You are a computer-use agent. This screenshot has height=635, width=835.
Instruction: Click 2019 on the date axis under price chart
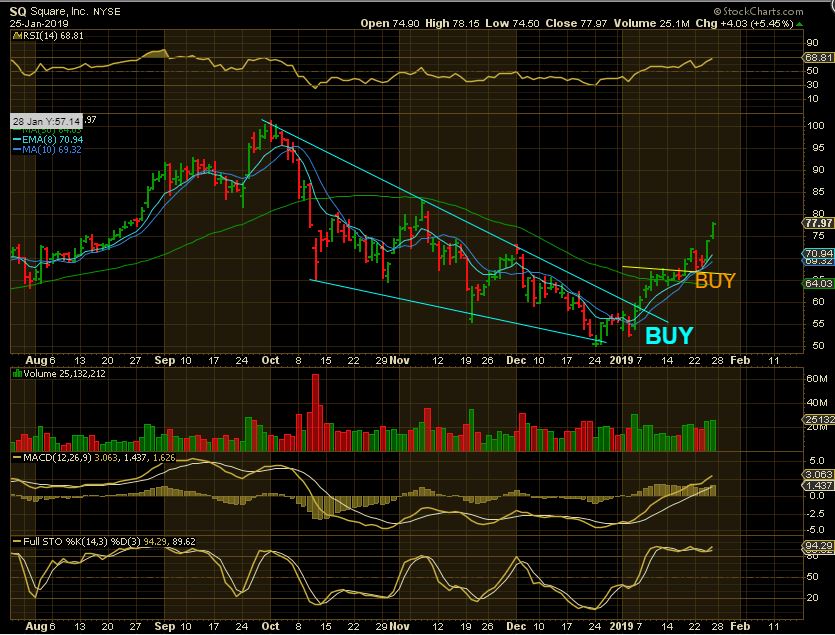(x=621, y=360)
